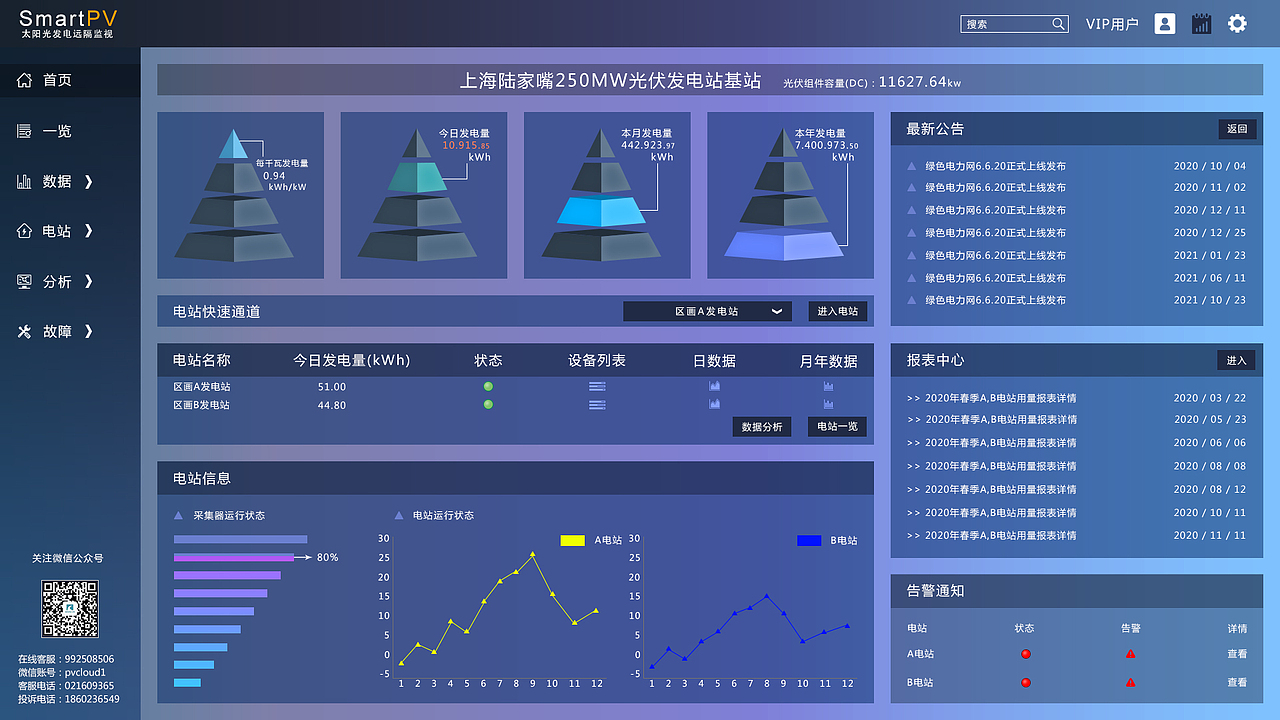Open the 设备列表 list icon for 区画A发电站
1280x720 pixels.
(597, 387)
